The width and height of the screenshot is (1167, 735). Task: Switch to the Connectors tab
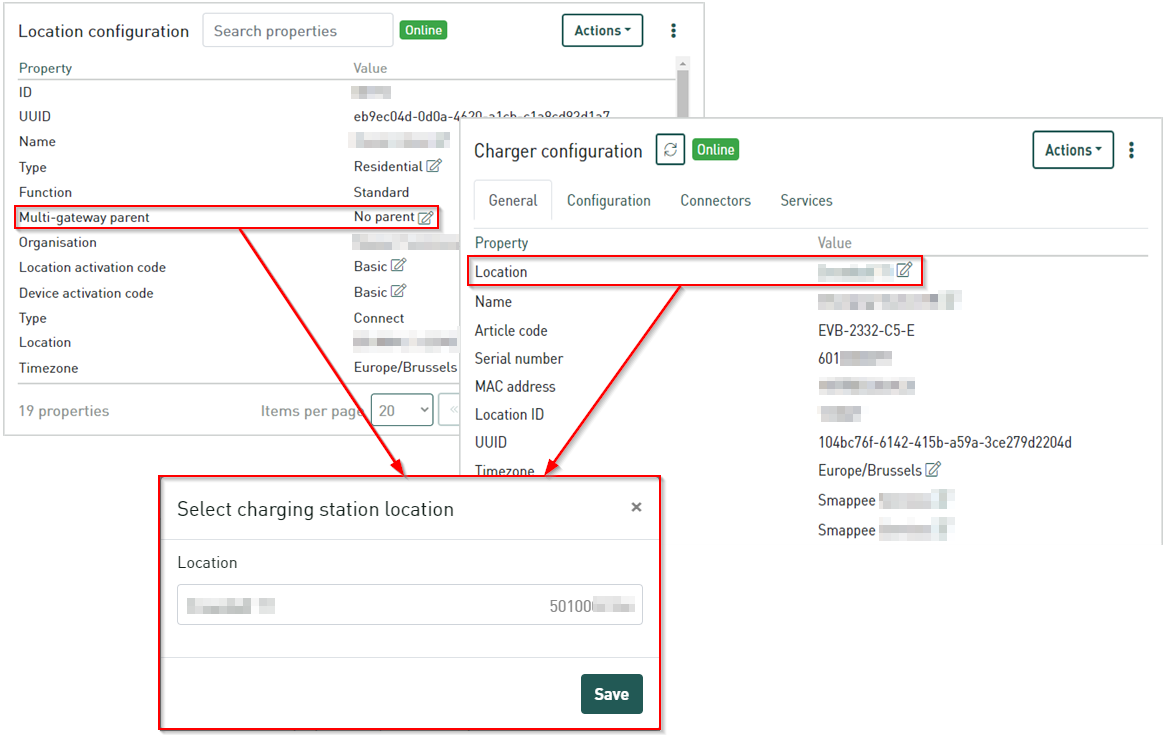[715, 200]
